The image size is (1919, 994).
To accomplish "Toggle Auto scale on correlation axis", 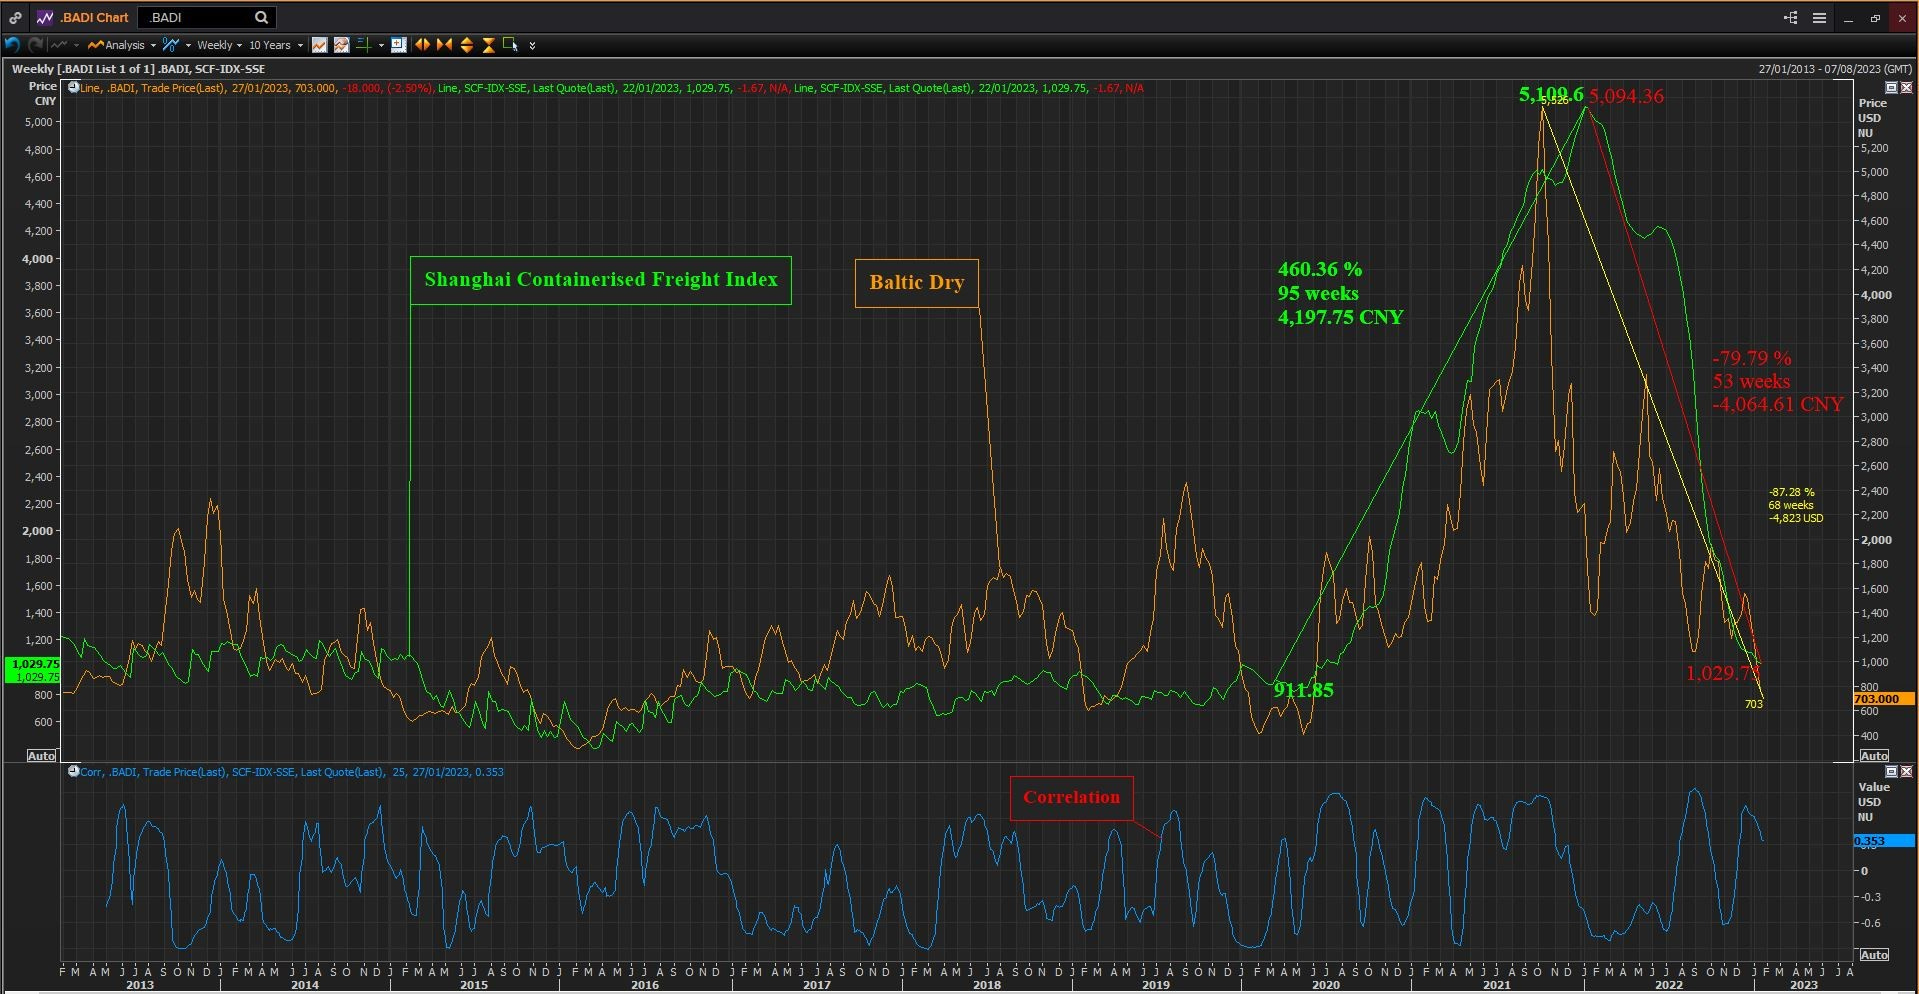I will click(1874, 955).
